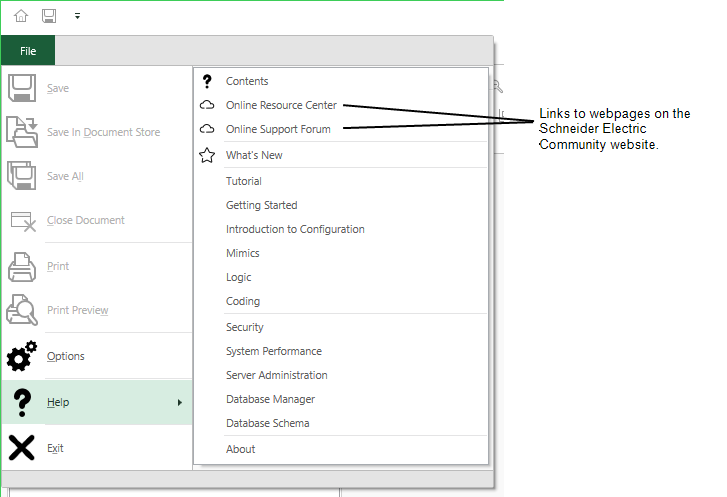Viewport: 727px width, 497px height.
Task: Click the Online Resource Center cloud icon
Action: click(207, 105)
